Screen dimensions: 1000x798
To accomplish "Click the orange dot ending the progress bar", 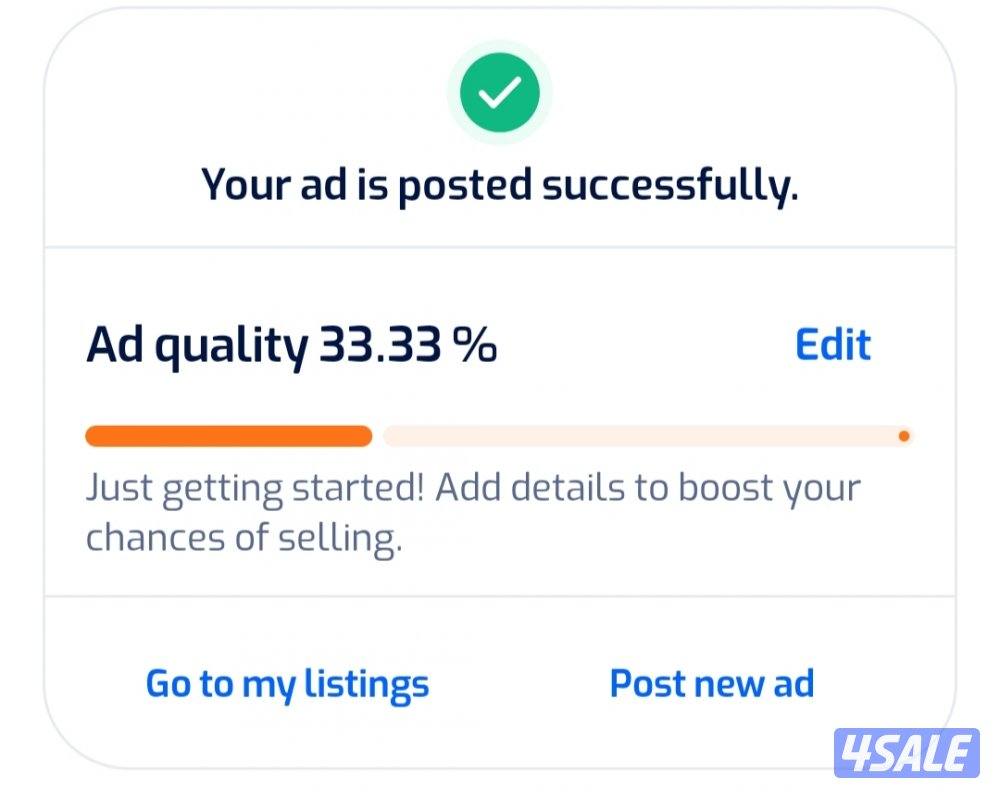I will click(904, 436).
